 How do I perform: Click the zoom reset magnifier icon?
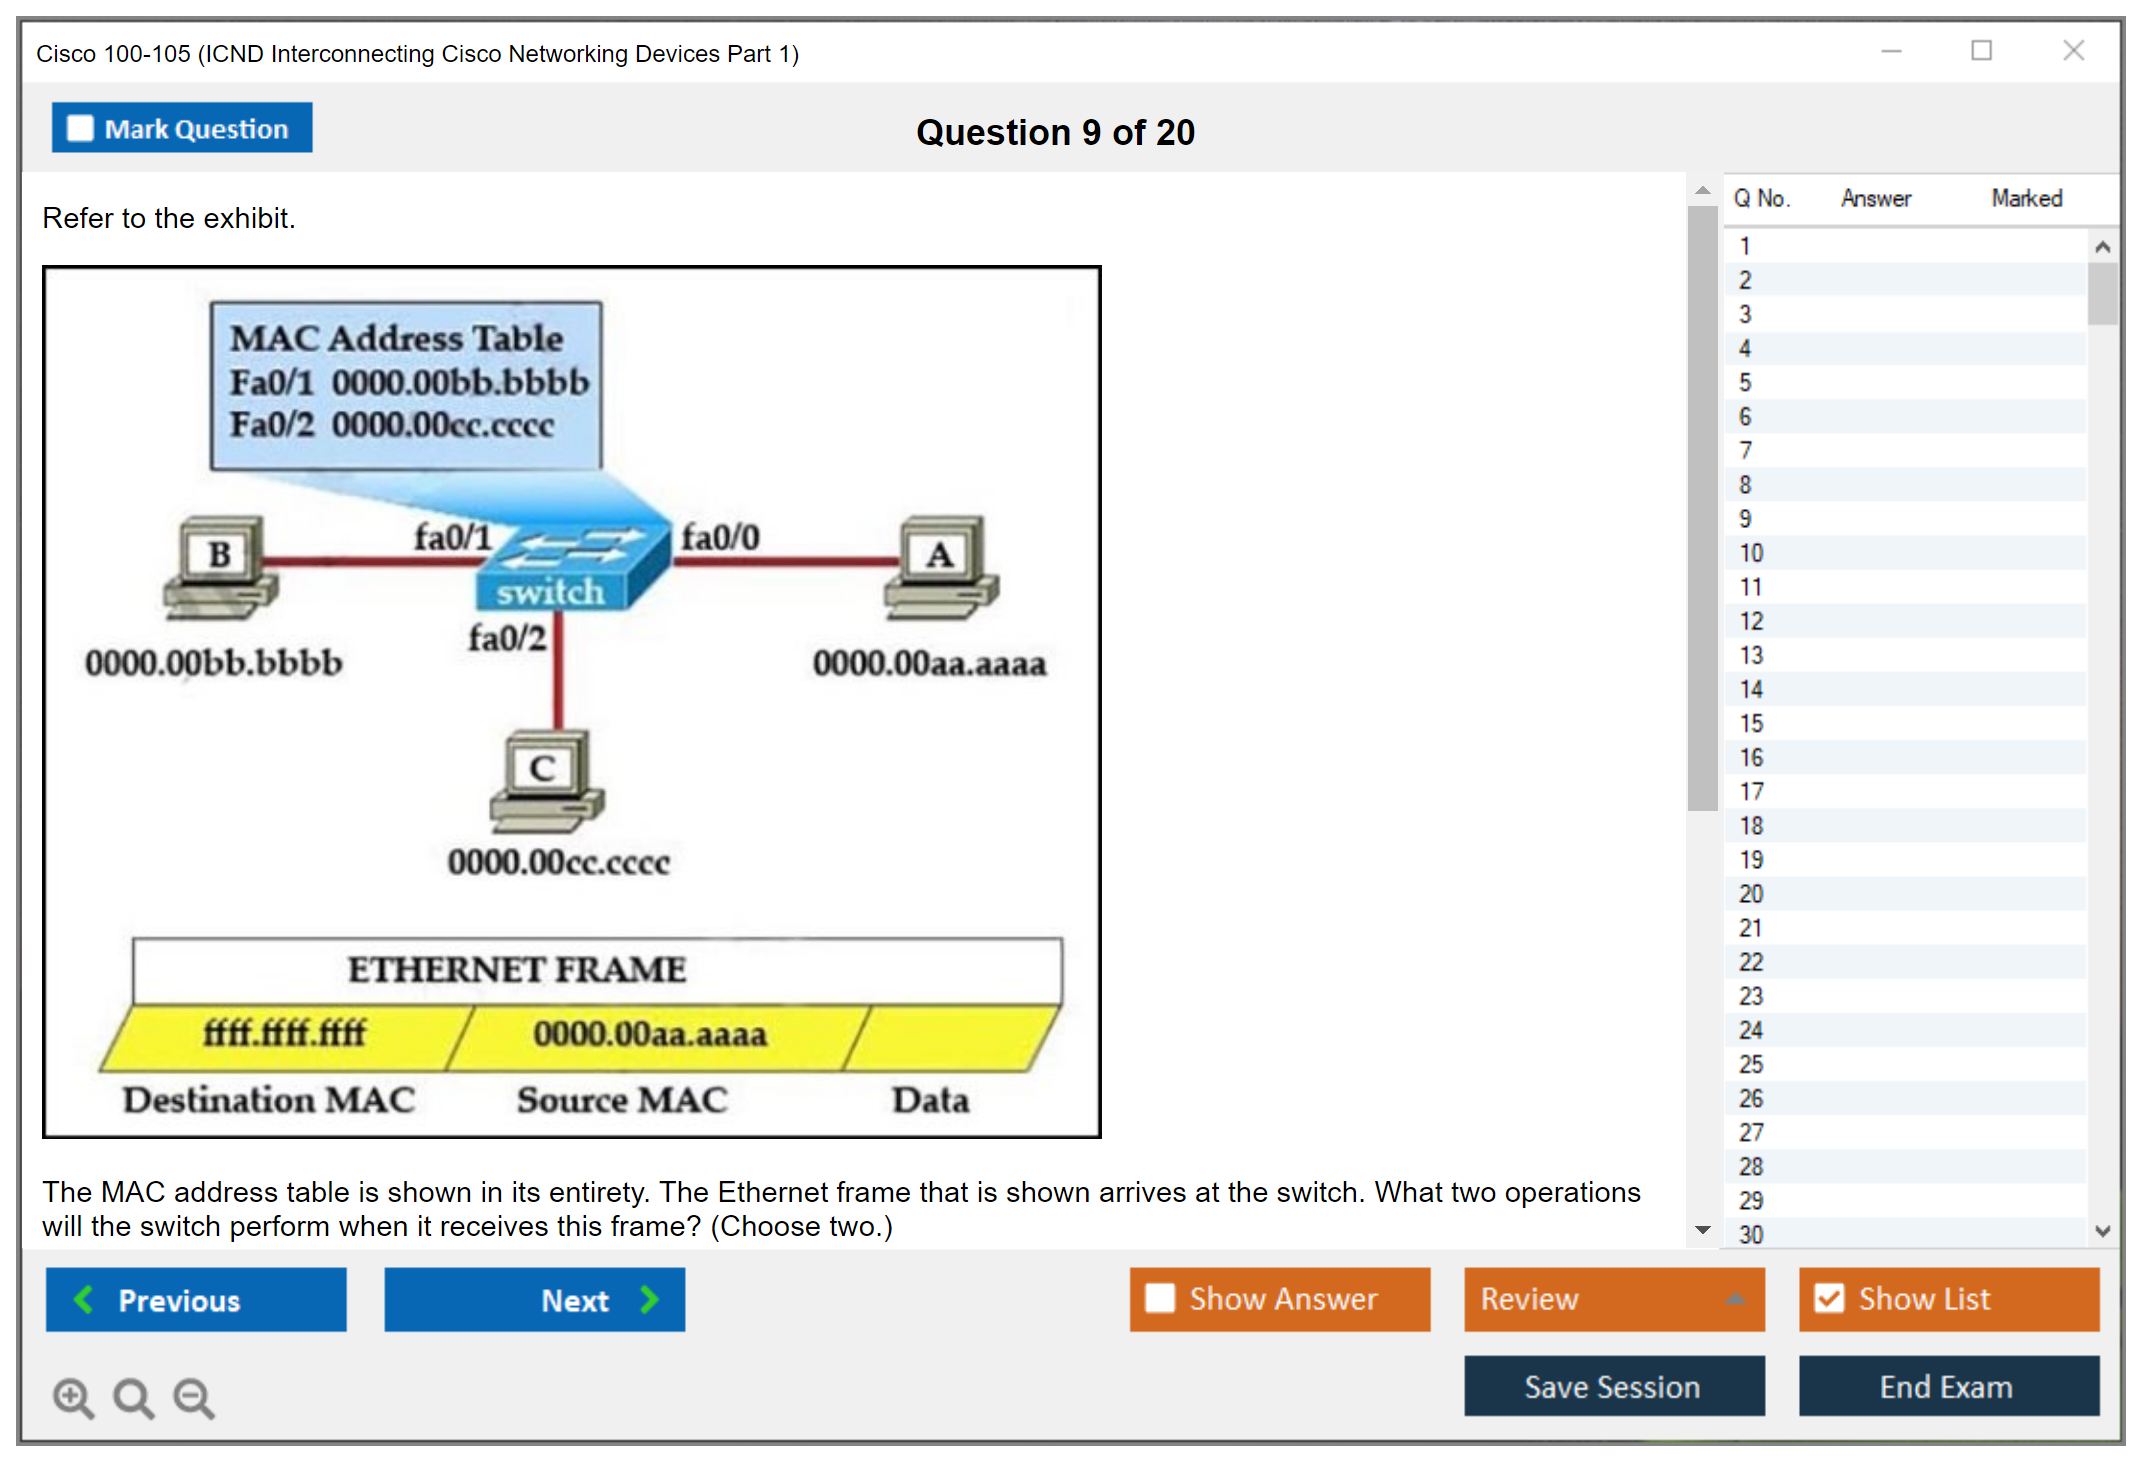point(133,1398)
